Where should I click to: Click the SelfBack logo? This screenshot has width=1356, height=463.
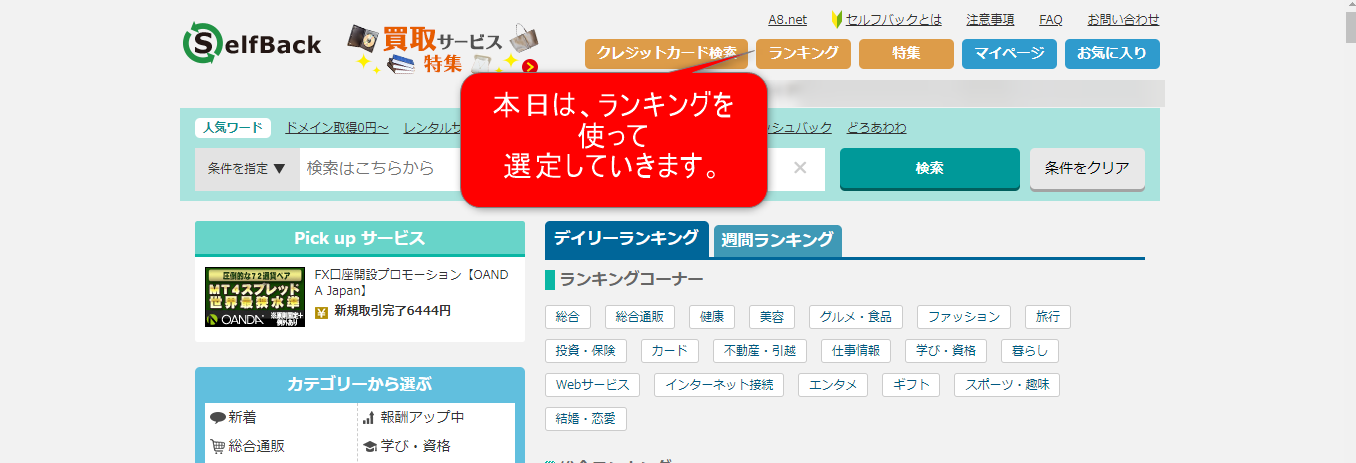click(252, 44)
